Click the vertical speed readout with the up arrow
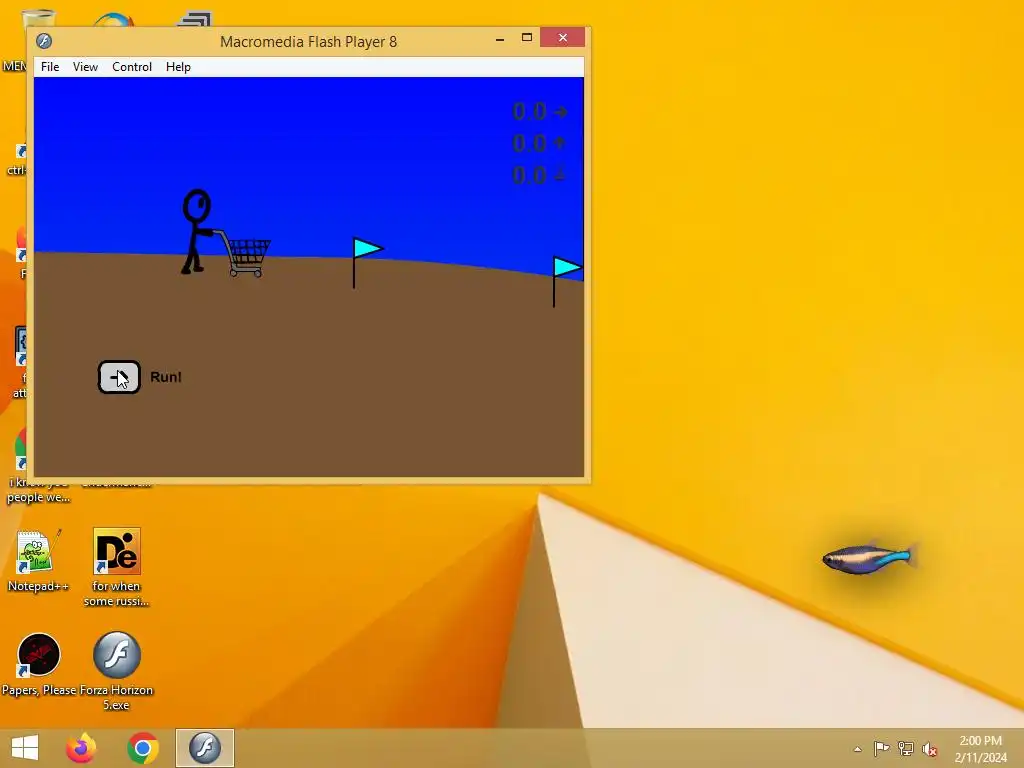1024x768 pixels. [539, 143]
